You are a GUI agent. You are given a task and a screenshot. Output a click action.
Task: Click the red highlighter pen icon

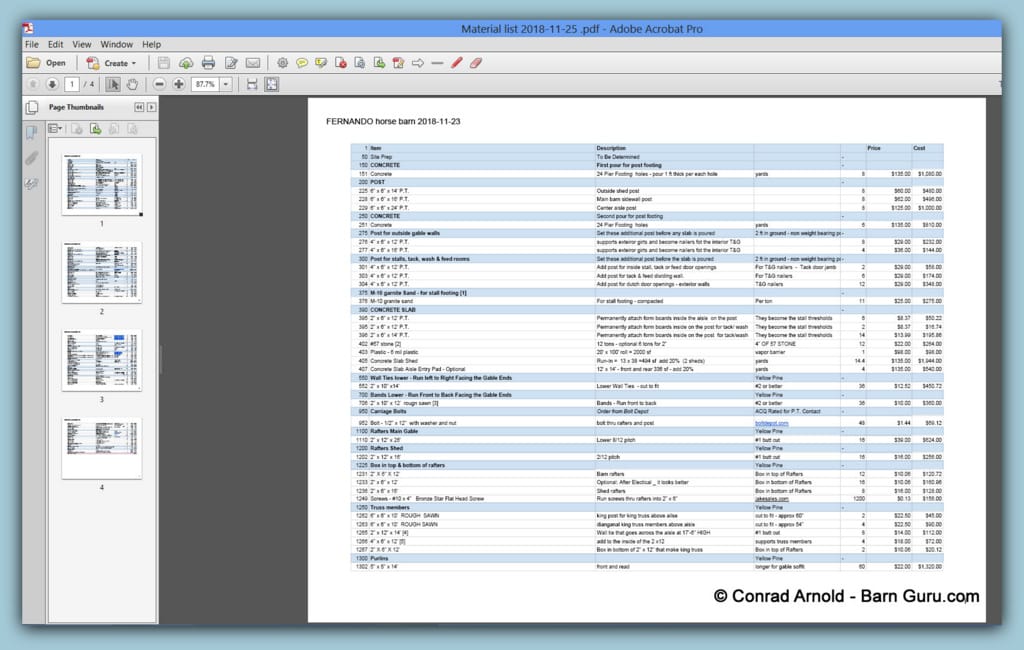point(456,63)
